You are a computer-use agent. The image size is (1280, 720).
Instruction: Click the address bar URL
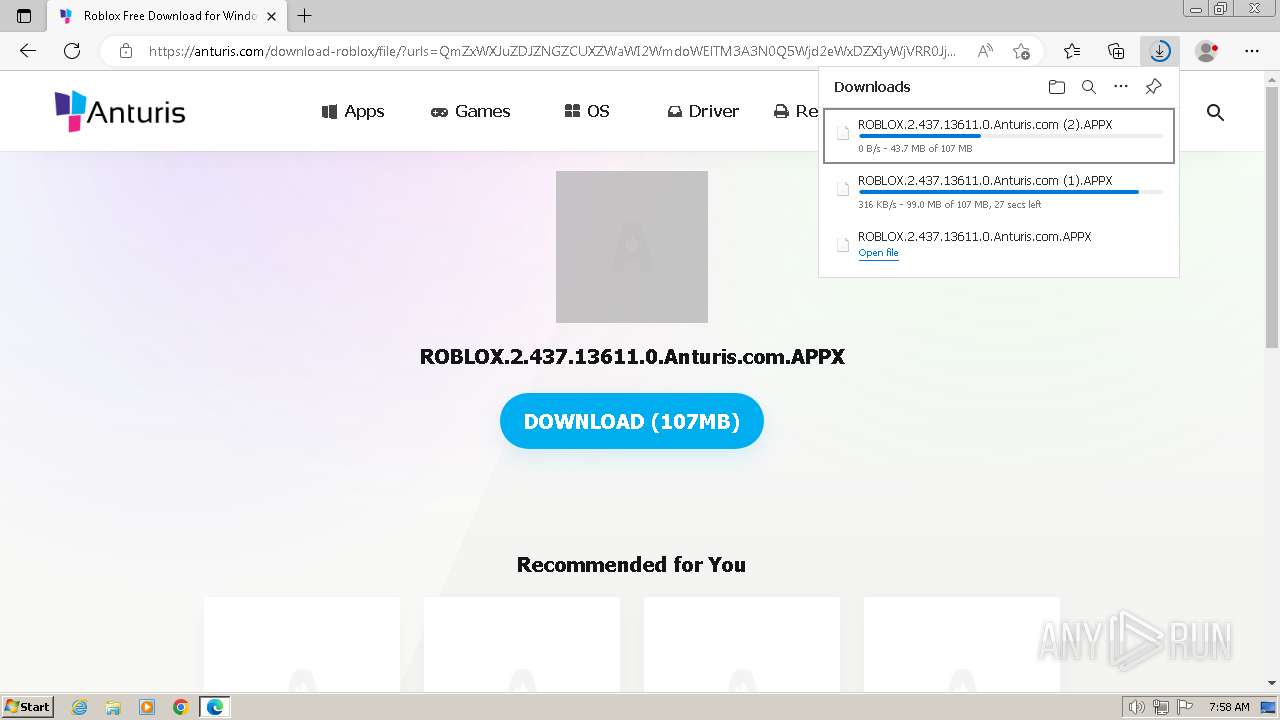(x=552, y=51)
